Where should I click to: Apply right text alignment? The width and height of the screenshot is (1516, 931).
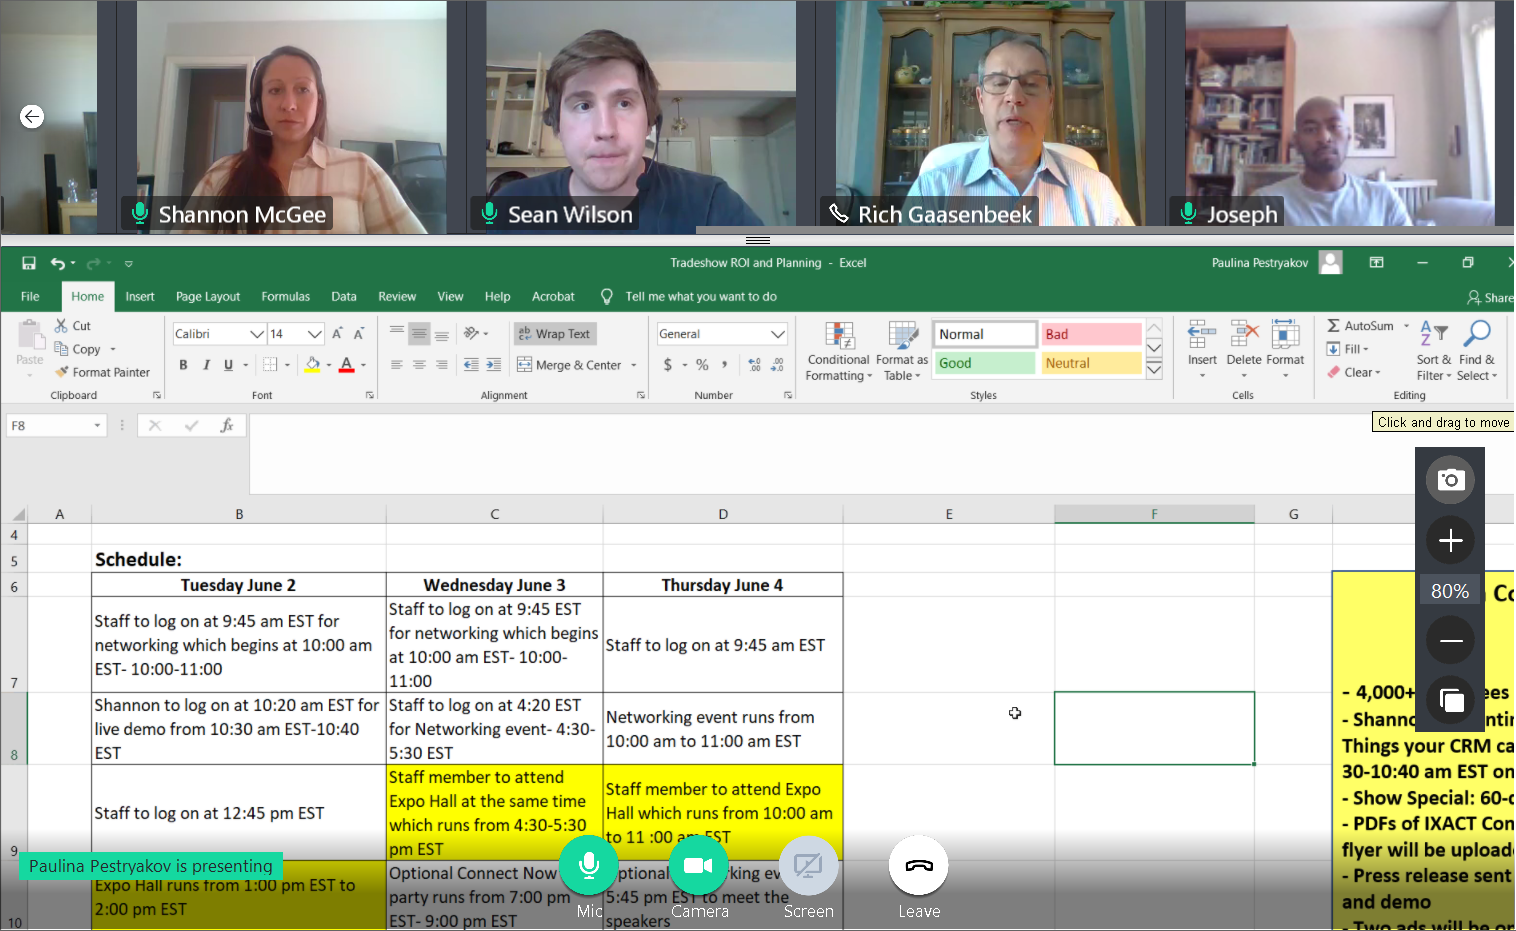(x=441, y=365)
